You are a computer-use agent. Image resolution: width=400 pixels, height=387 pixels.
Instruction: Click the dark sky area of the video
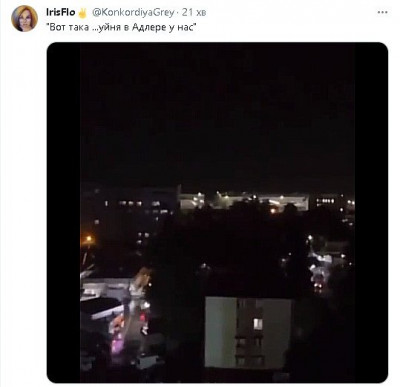point(217,113)
